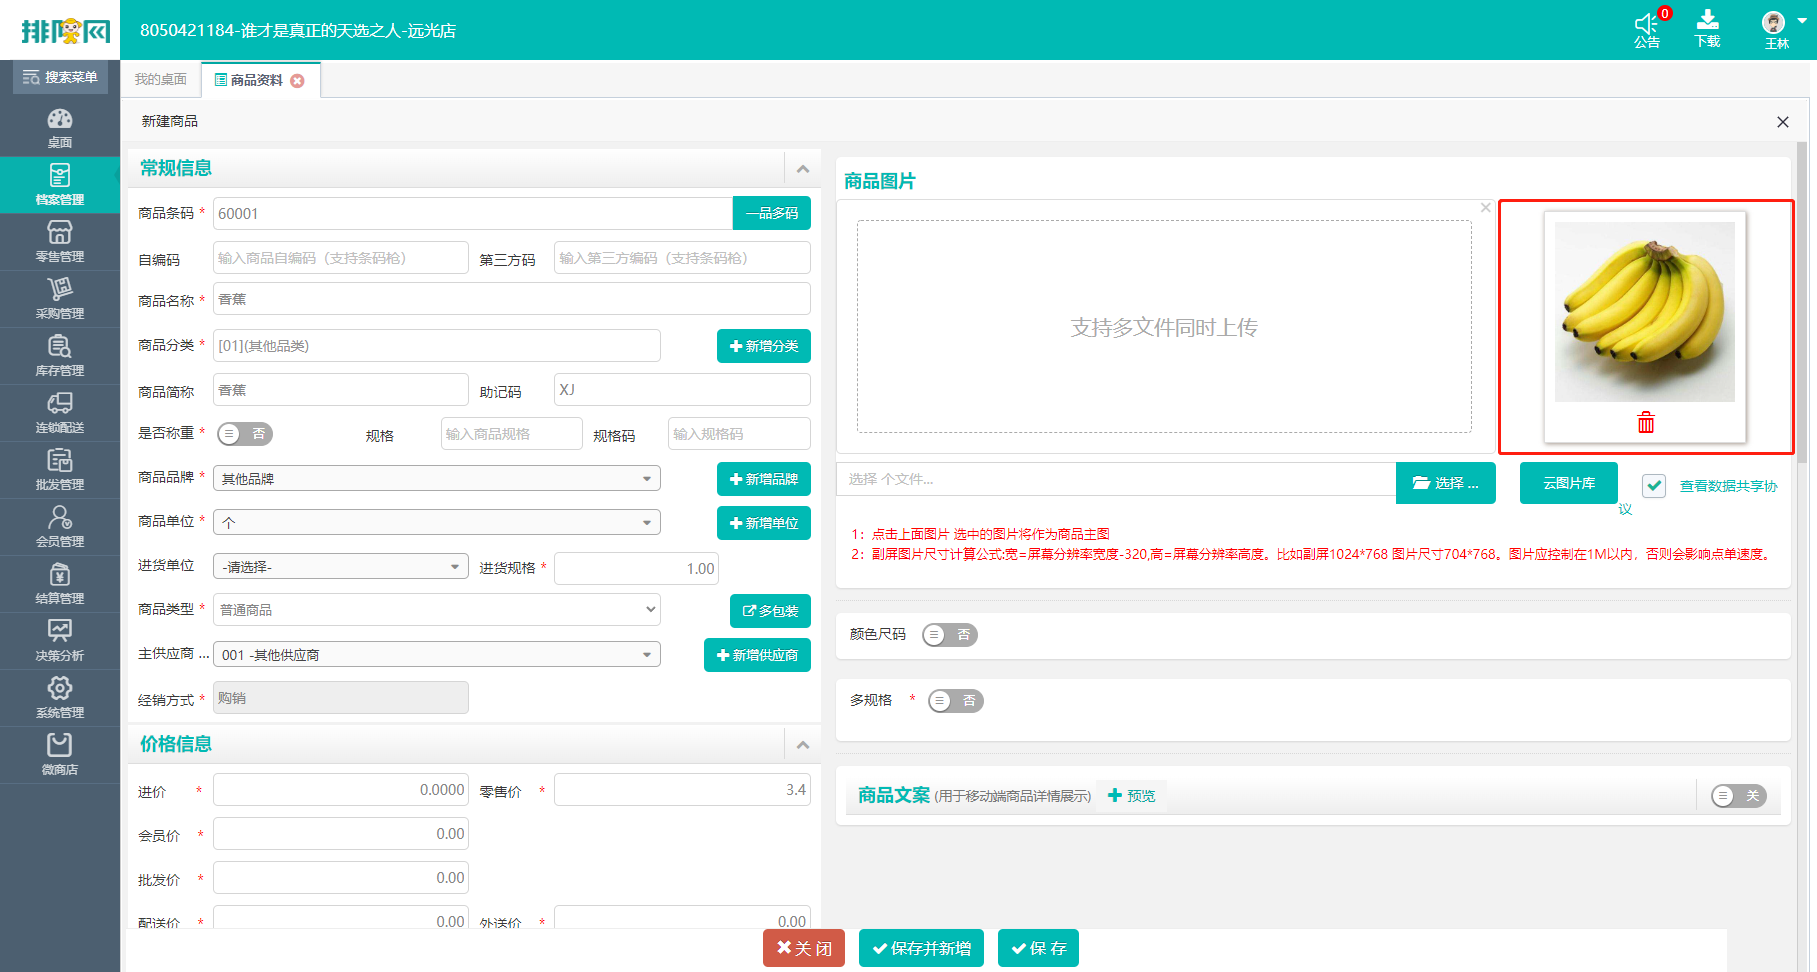The width and height of the screenshot is (1817, 972).
Task: Click the 保存 button
Action: click(1038, 948)
